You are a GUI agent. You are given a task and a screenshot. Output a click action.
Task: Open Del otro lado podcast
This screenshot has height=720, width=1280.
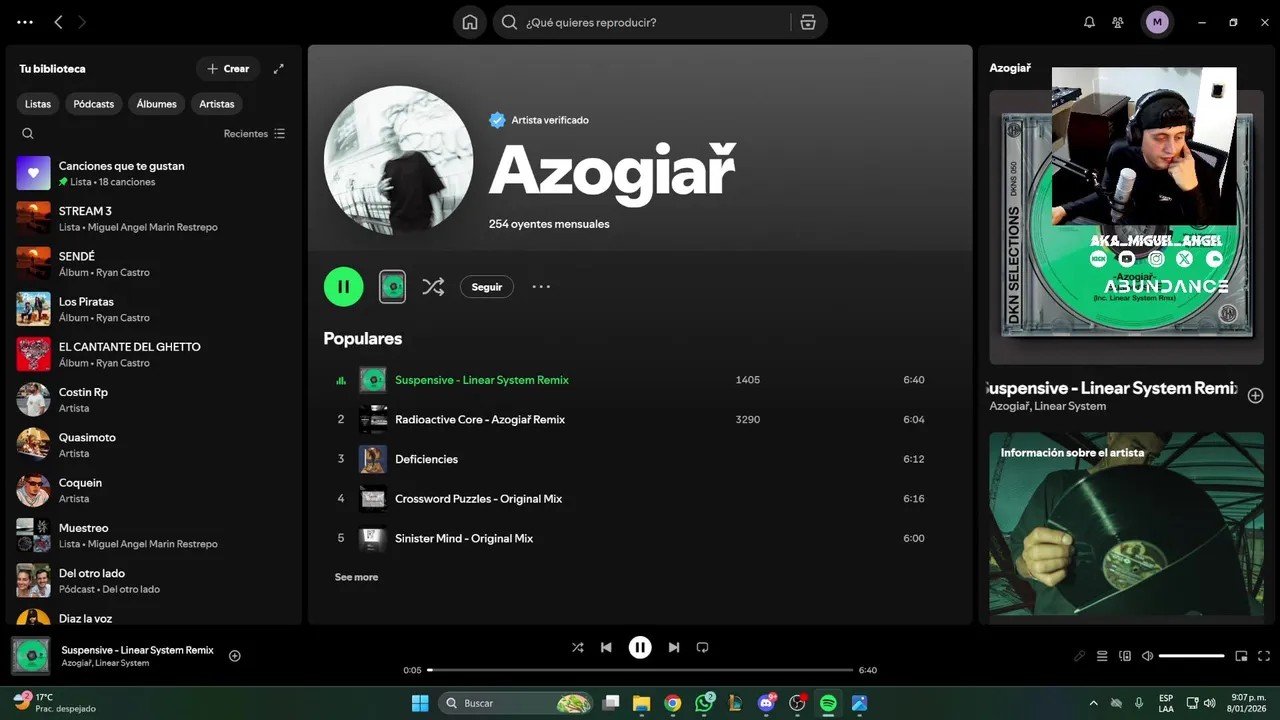(153, 580)
